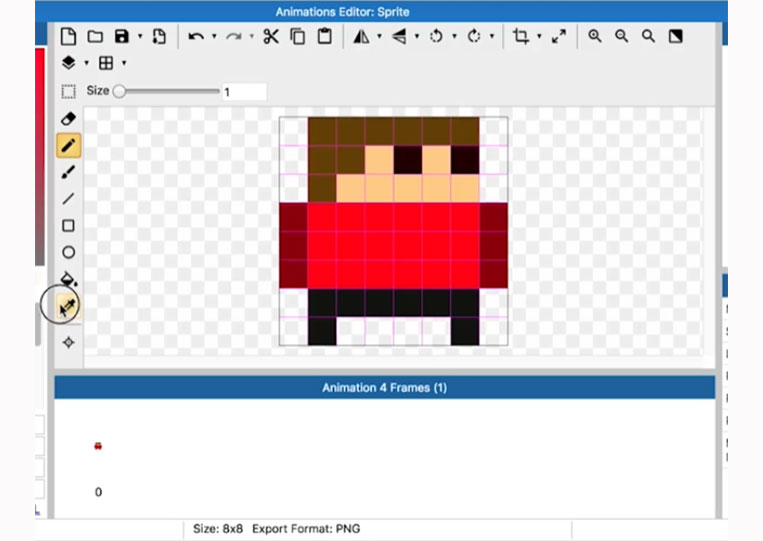Zoom out of the canvas
The height and width of the screenshot is (541, 763).
pos(621,36)
